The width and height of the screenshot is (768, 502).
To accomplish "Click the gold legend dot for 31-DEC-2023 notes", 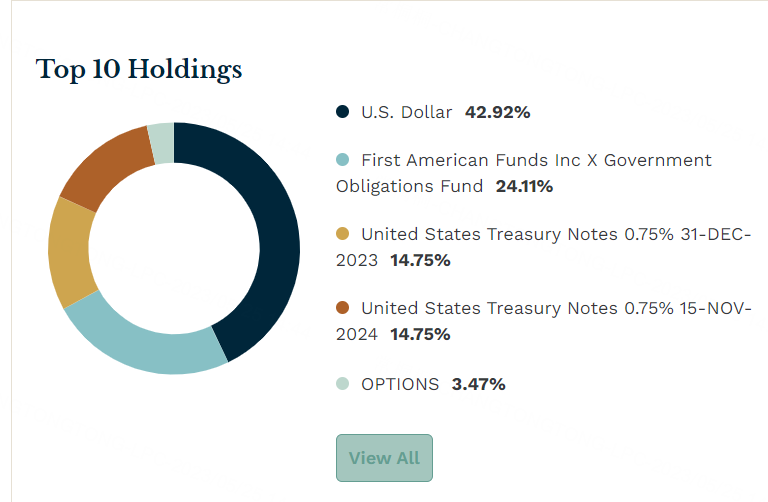I will [343, 234].
